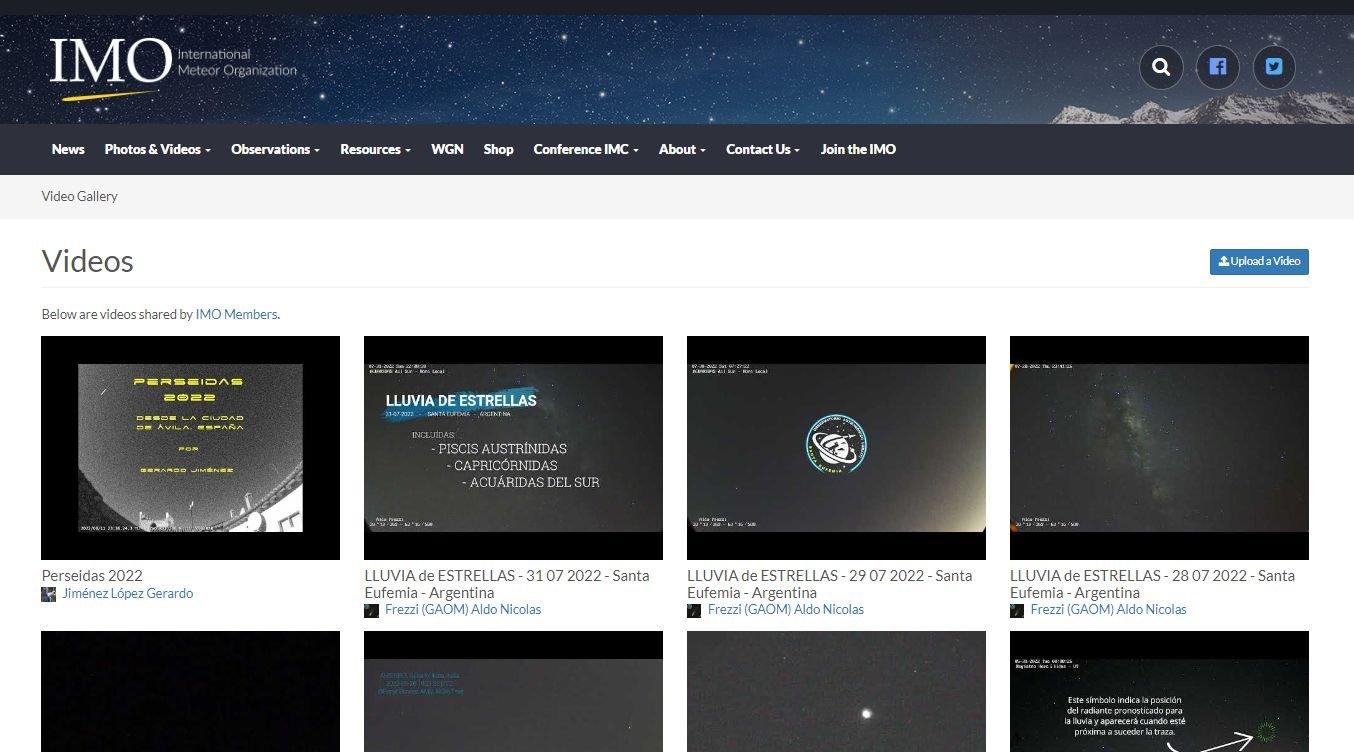Open second-row thumbnail with radiant symbol text

point(1159,692)
